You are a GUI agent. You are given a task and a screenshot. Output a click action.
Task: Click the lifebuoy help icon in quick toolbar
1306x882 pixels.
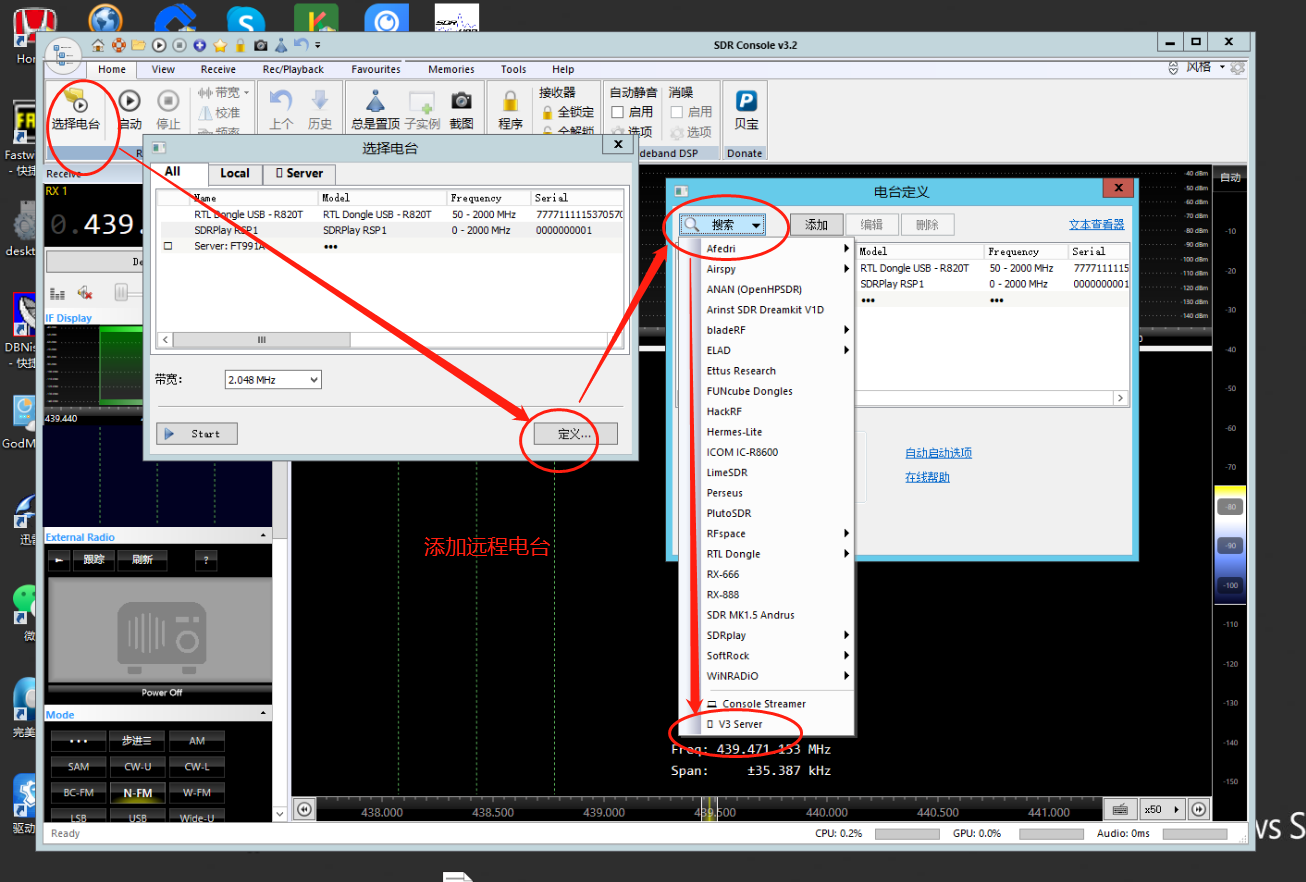coord(118,45)
